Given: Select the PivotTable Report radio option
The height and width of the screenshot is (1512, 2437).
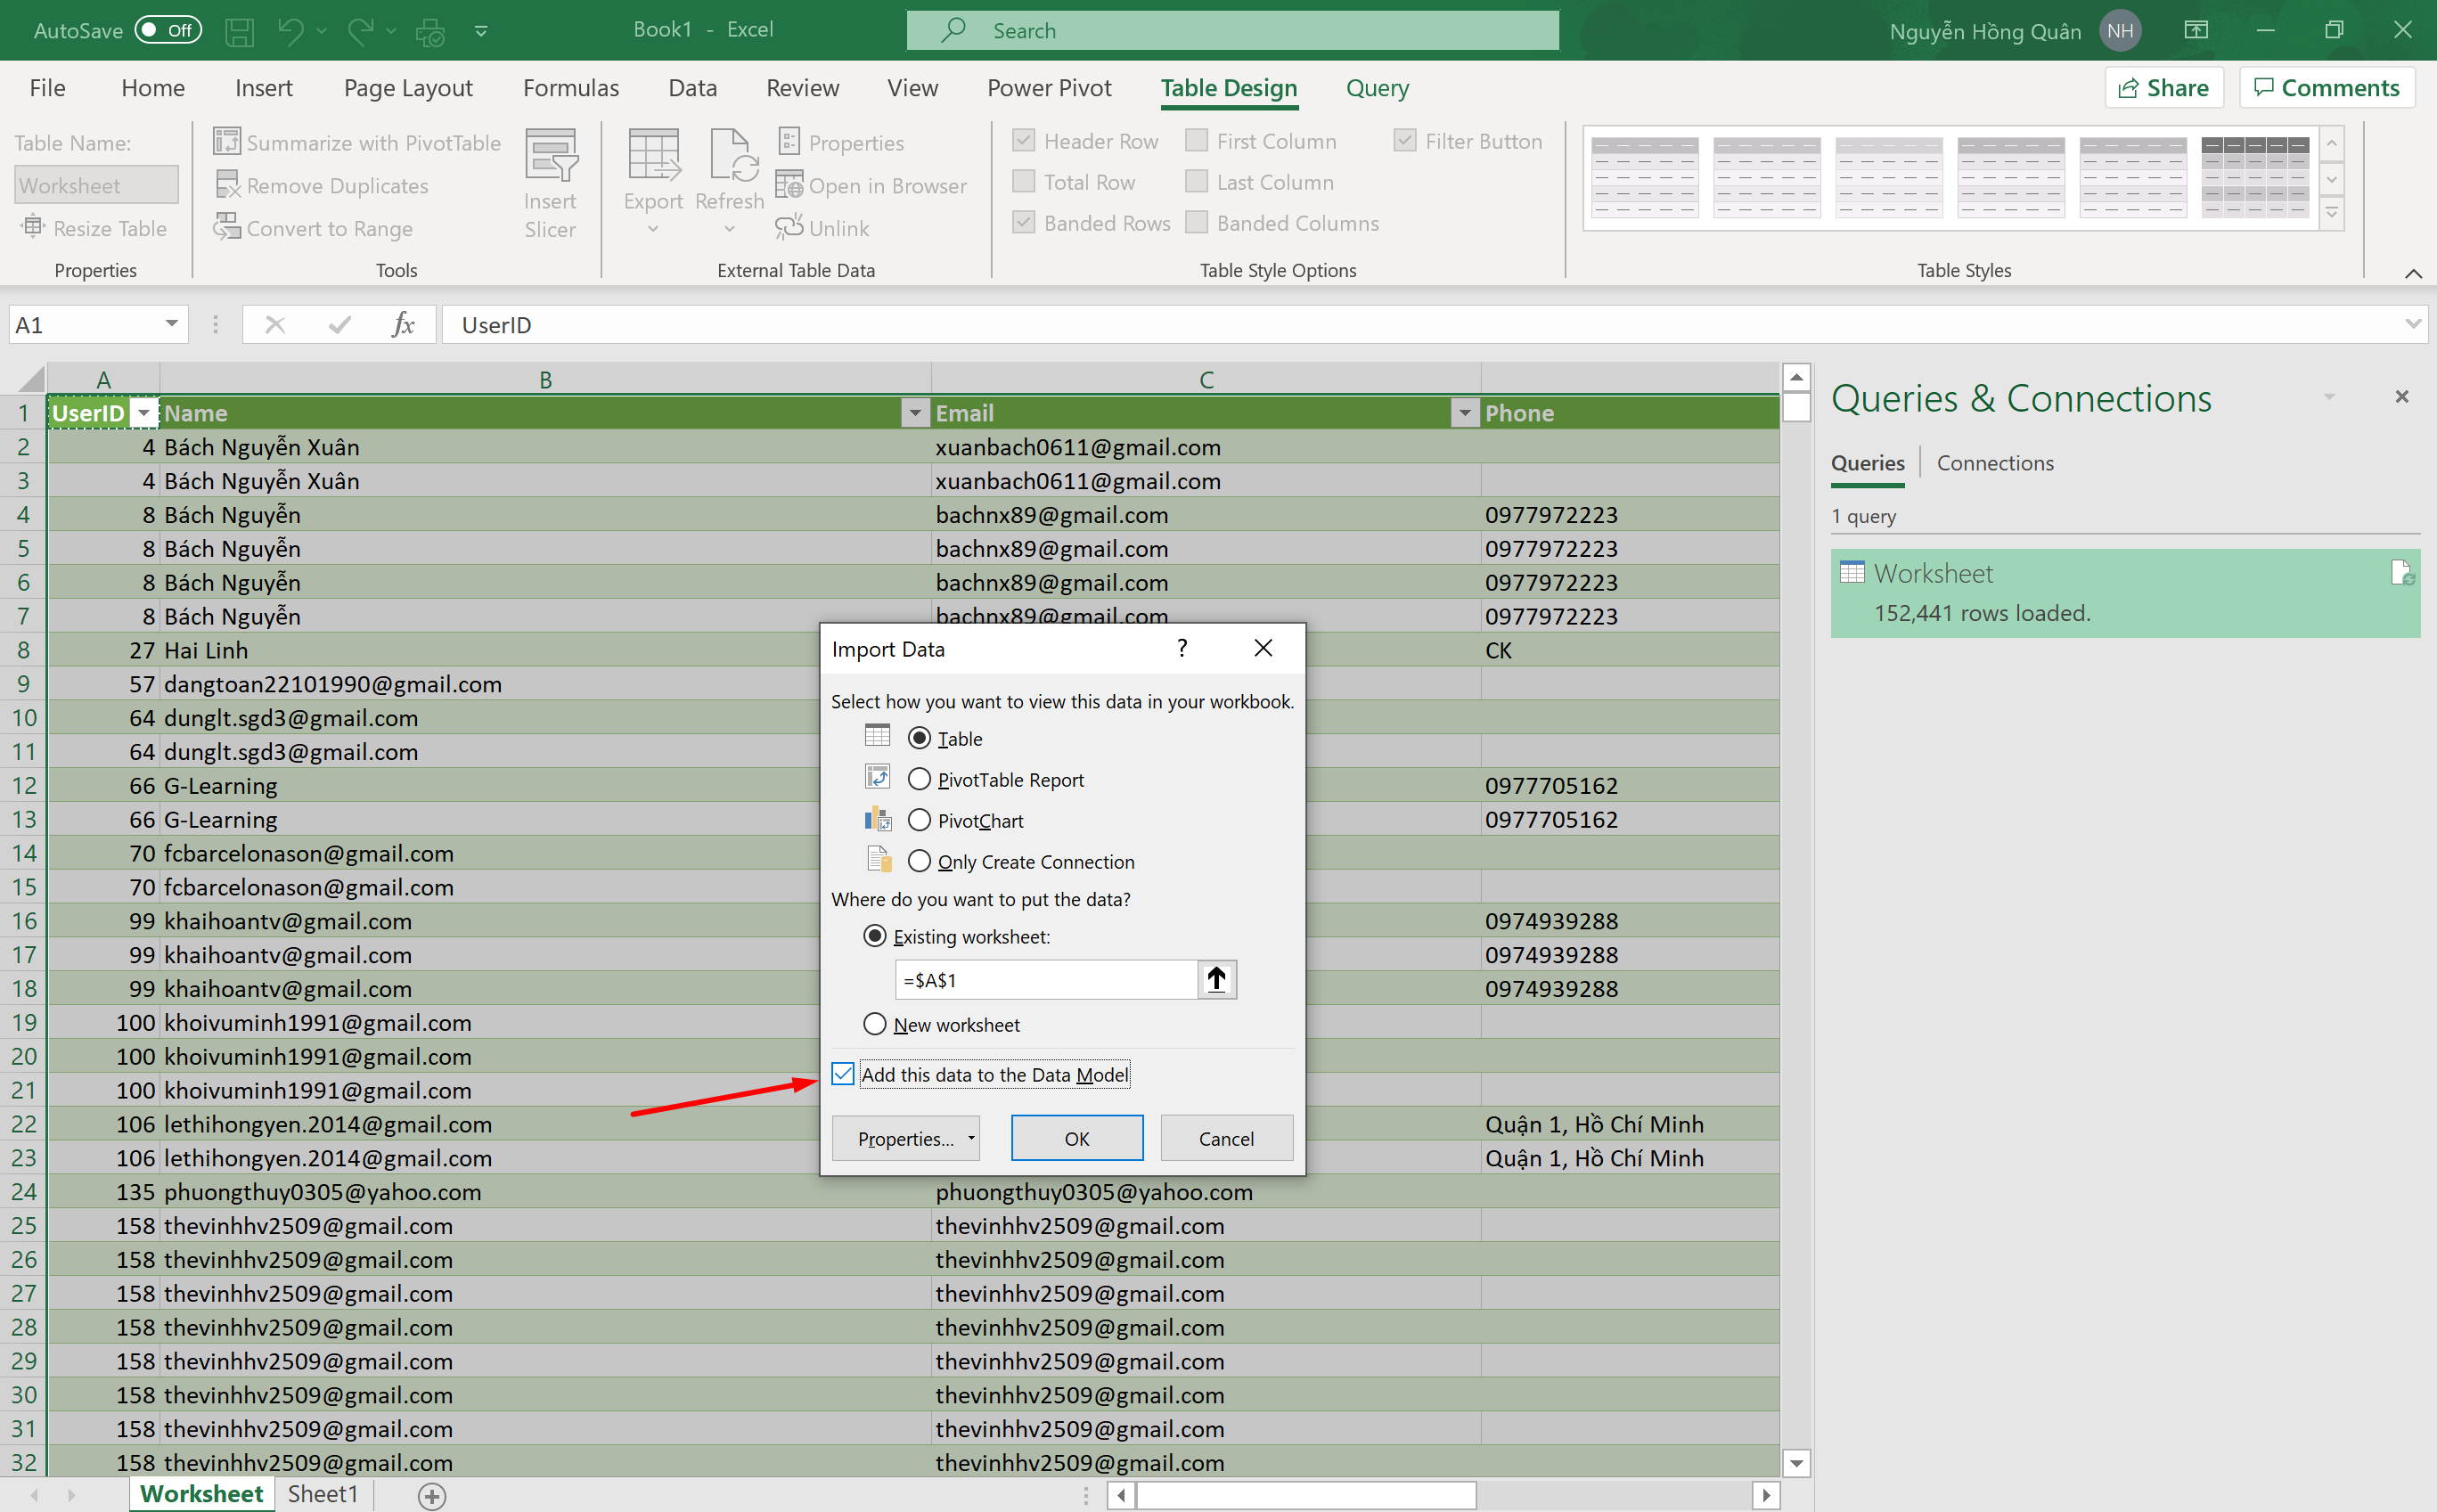Looking at the screenshot, I should coord(919,779).
